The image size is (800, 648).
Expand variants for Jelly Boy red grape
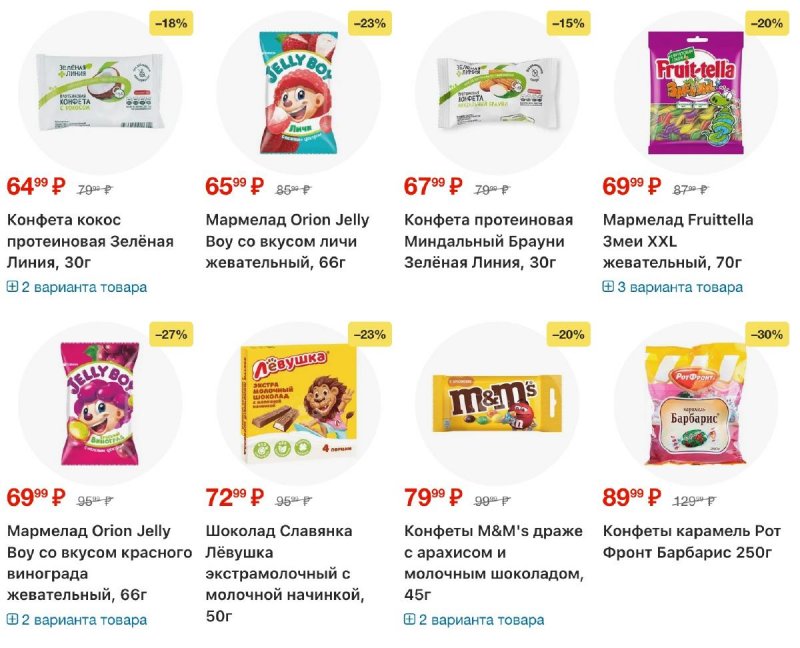pos(77,619)
